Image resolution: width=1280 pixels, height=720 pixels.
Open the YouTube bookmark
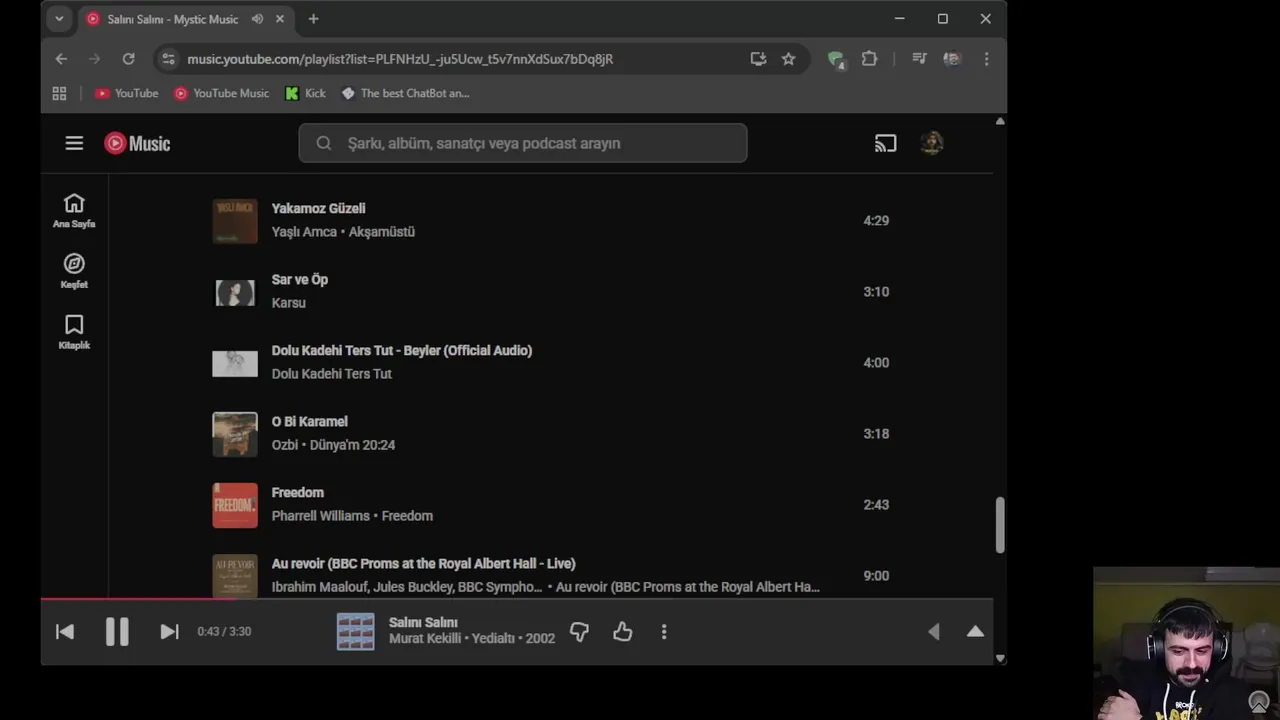(126, 93)
